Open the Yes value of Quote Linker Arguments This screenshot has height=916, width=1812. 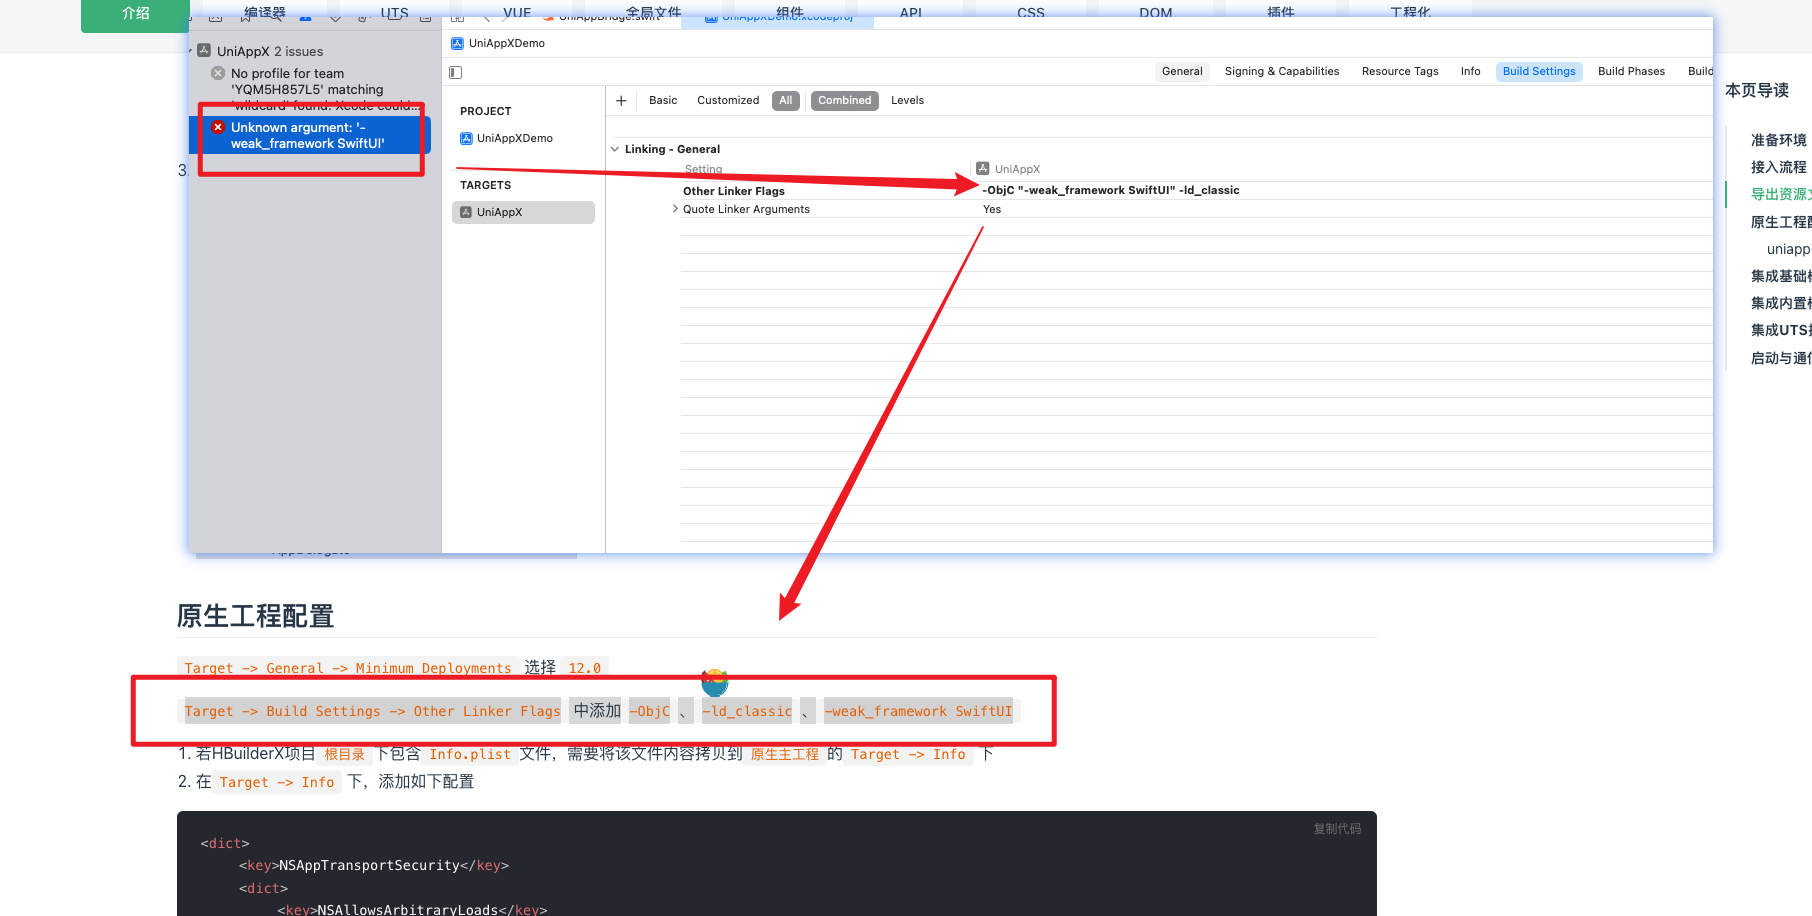pos(992,209)
